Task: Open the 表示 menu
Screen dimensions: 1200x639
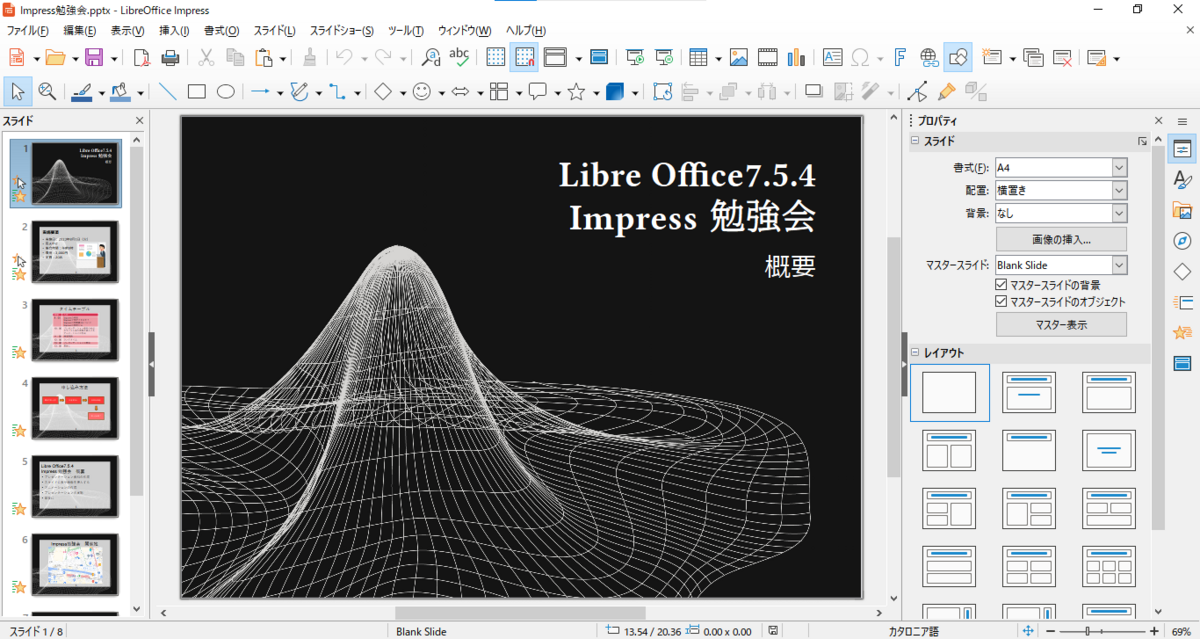Action: [x=127, y=31]
